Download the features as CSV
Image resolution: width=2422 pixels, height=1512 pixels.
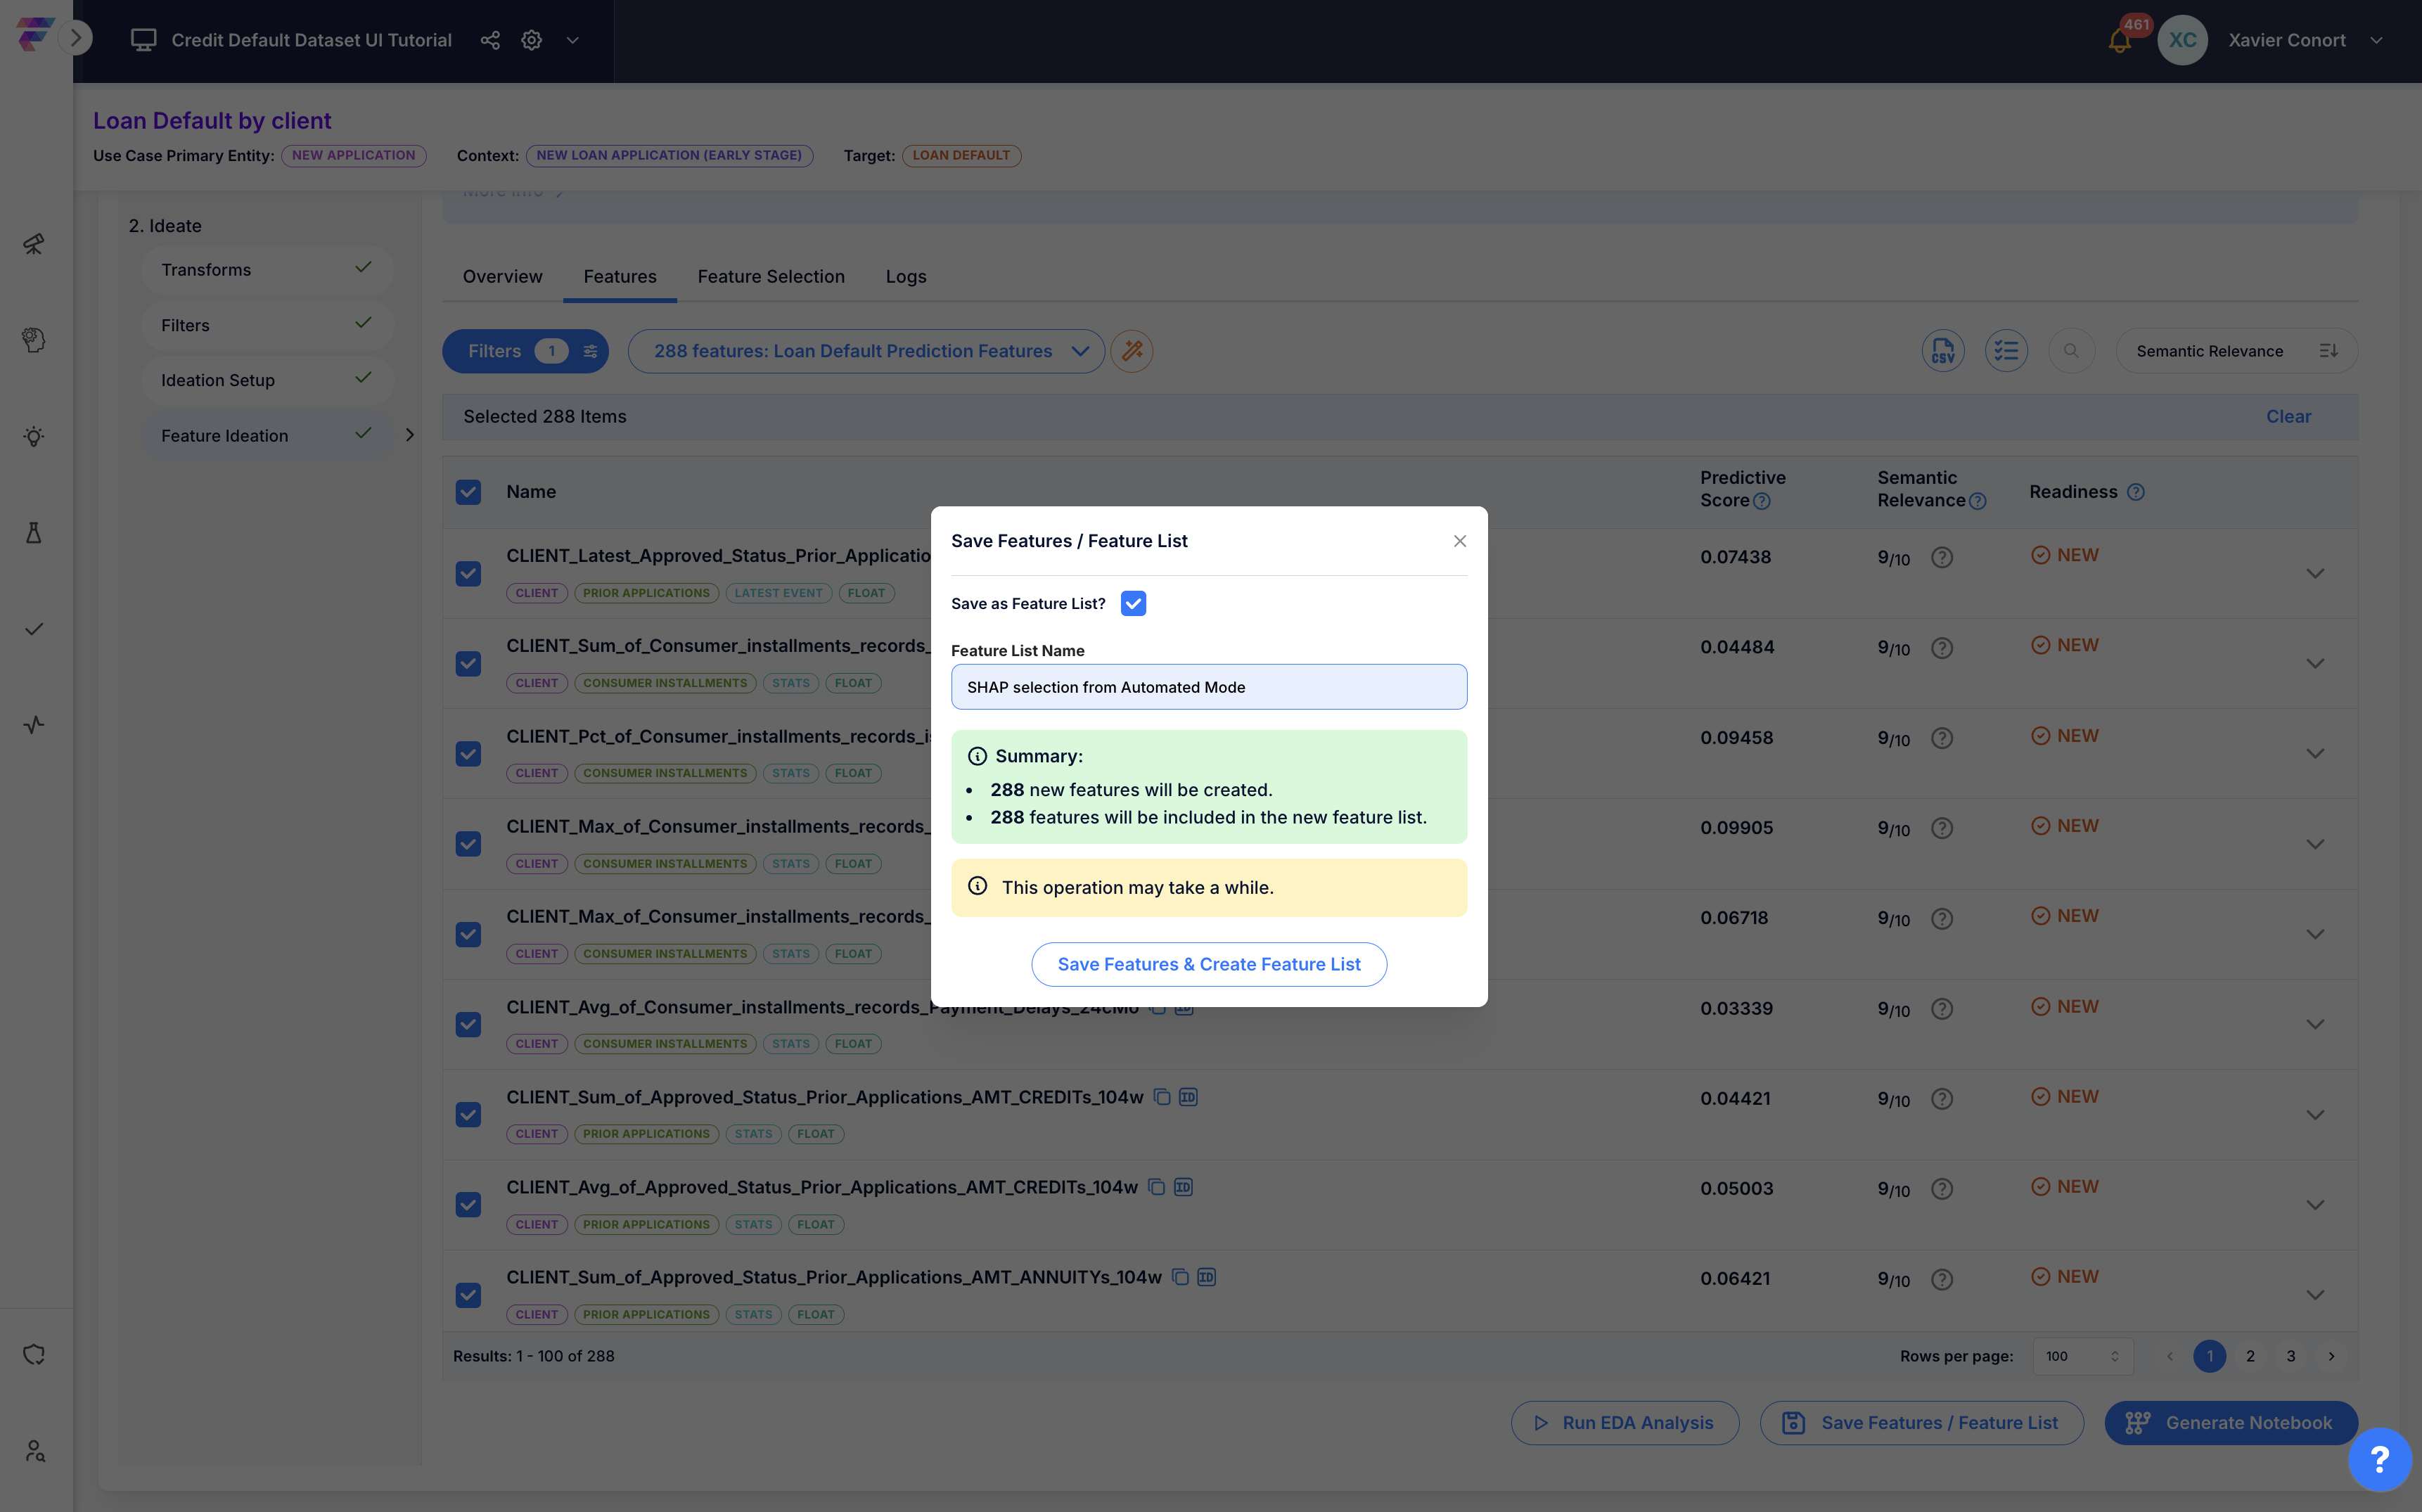[1942, 351]
